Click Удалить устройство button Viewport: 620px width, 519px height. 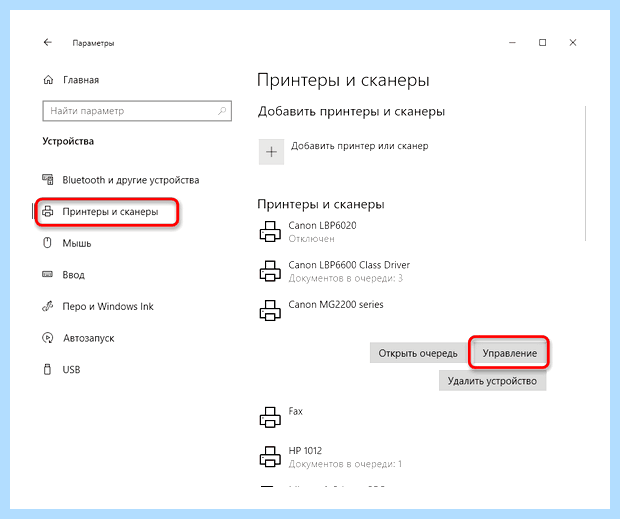(492, 381)
